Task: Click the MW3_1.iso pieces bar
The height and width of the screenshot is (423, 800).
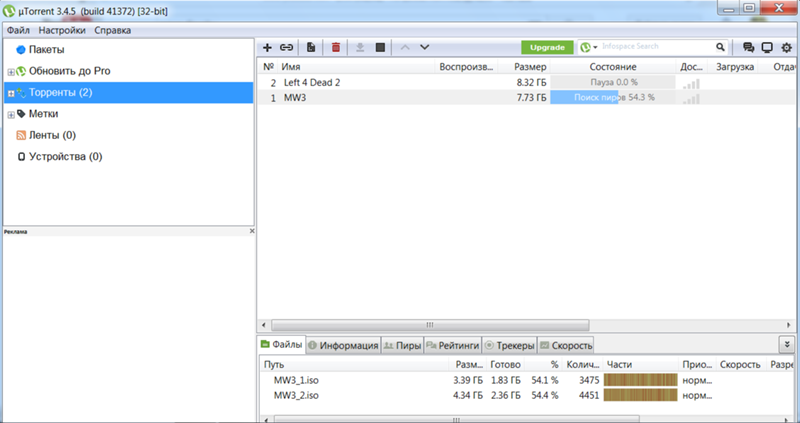Action: pyautogui.click(x=640, y=380)
